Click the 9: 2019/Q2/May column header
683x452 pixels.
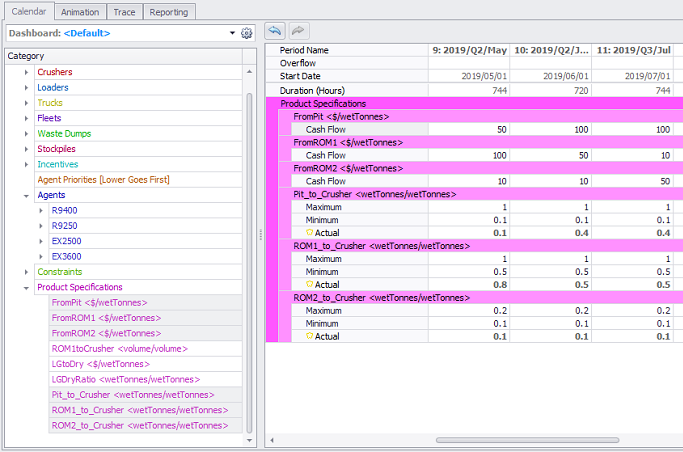point(469,49)
